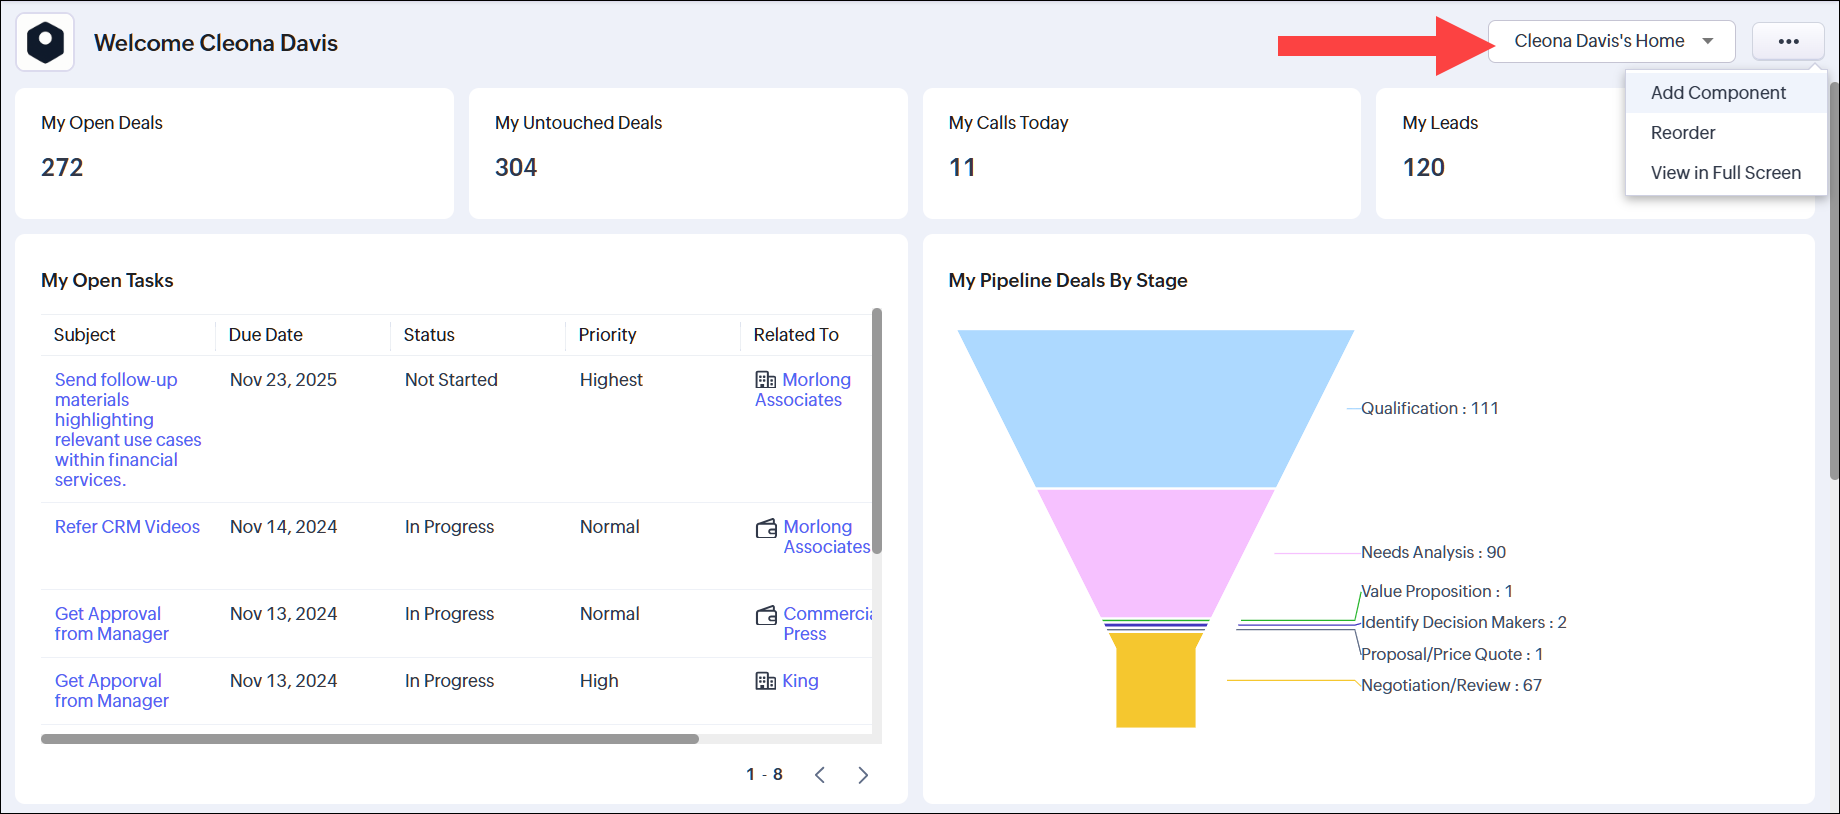Select Add Component from the menu

1717,93
